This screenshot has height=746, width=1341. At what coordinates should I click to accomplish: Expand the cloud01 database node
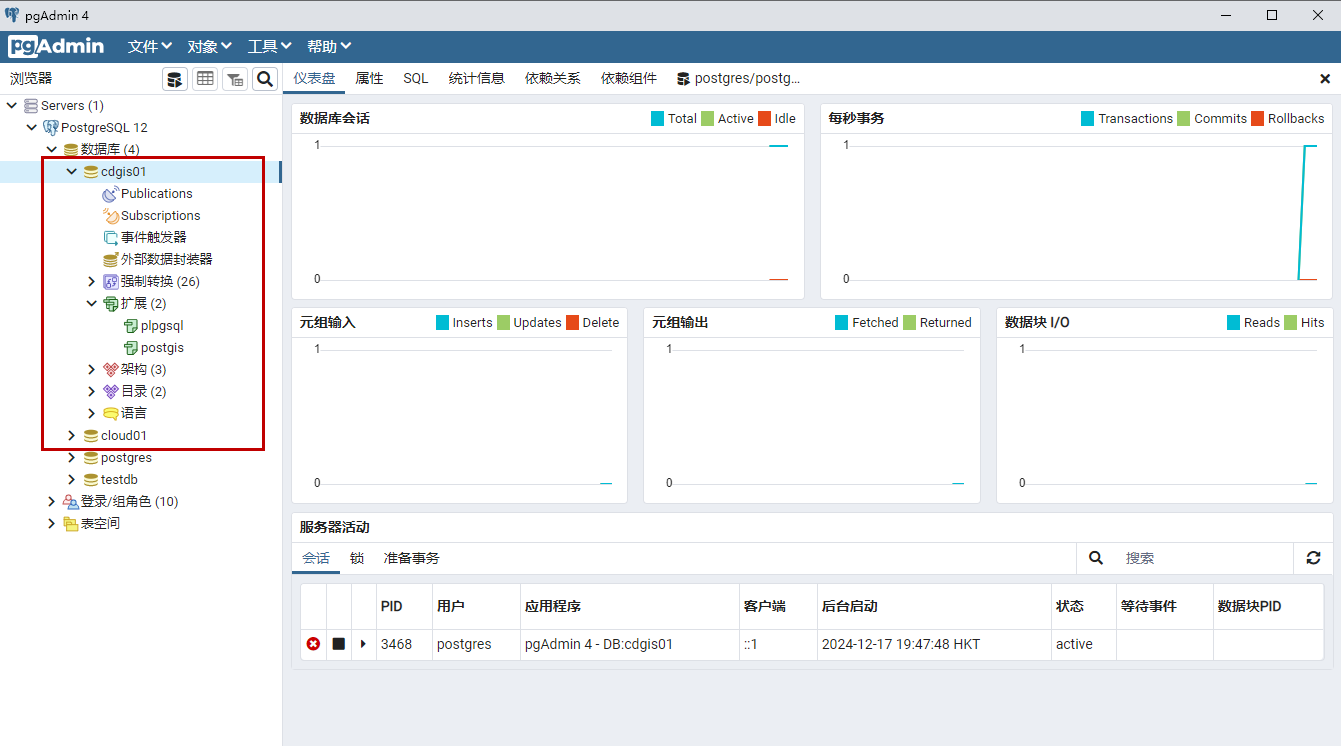coord(72,435)
